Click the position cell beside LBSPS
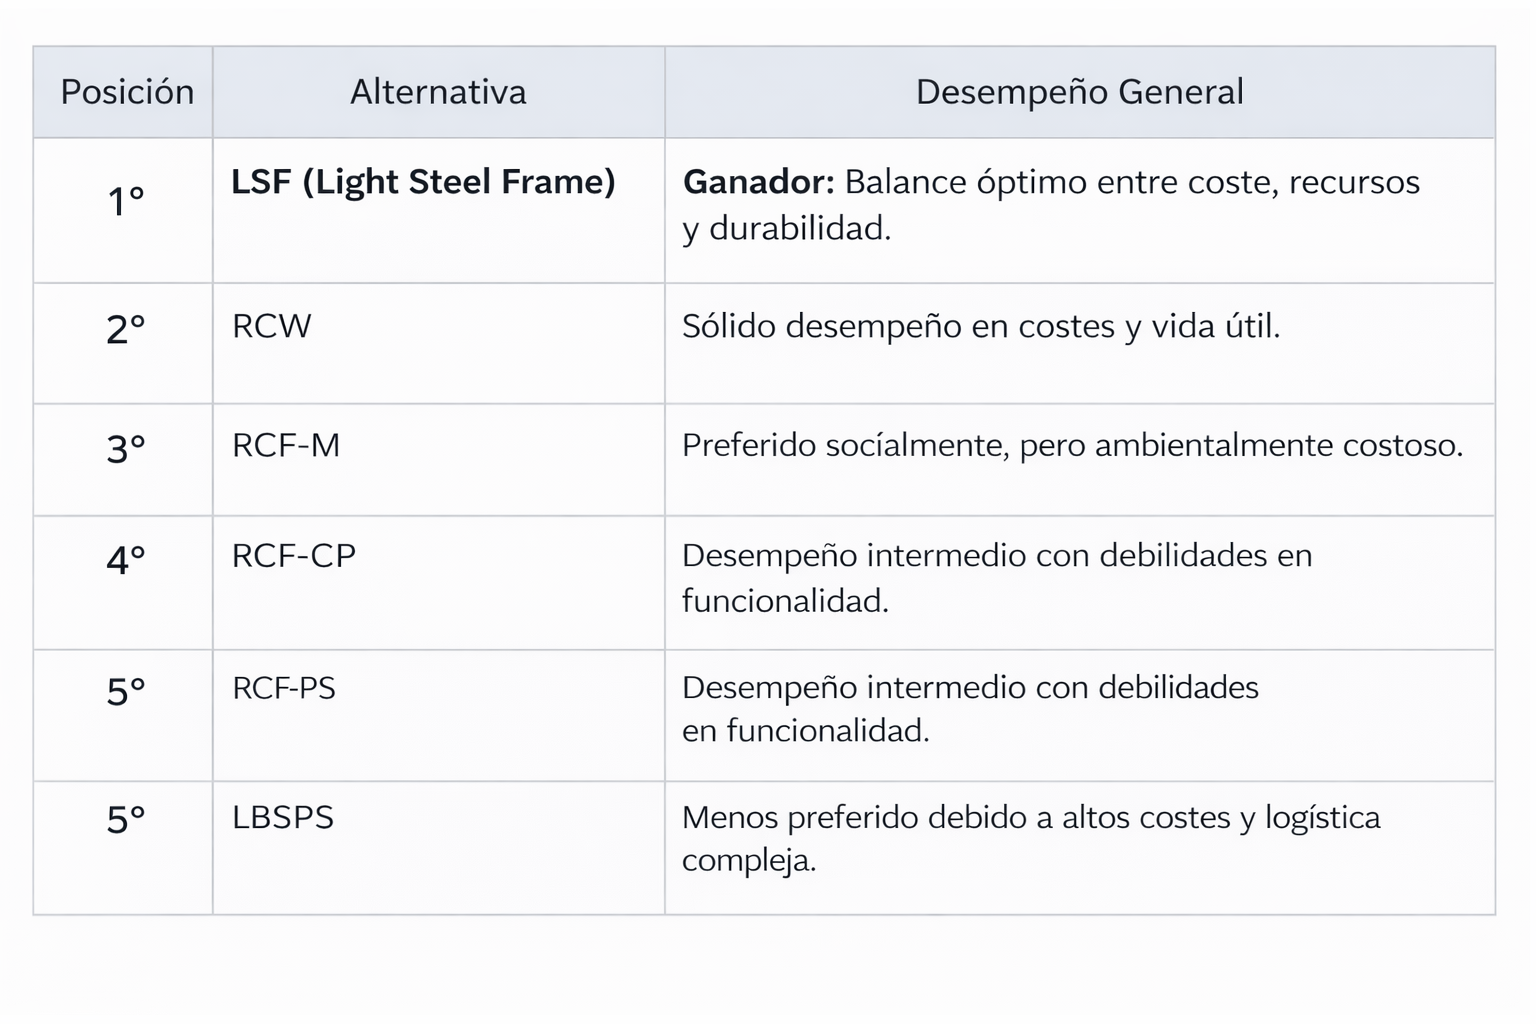 click(126, 820)
